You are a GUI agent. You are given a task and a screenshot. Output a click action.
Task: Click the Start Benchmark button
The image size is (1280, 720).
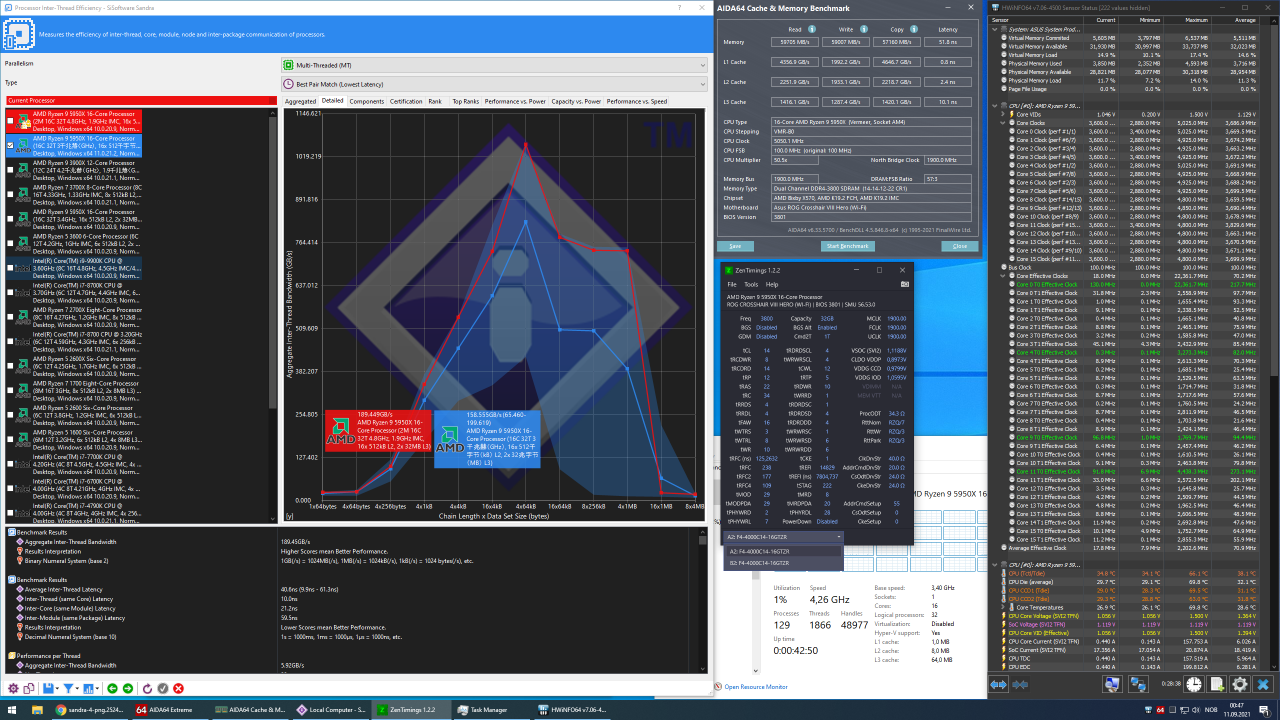point(847,246)
